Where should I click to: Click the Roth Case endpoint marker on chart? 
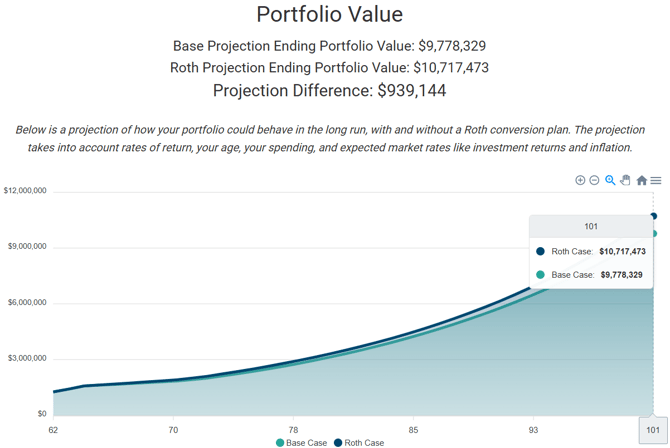654,216
